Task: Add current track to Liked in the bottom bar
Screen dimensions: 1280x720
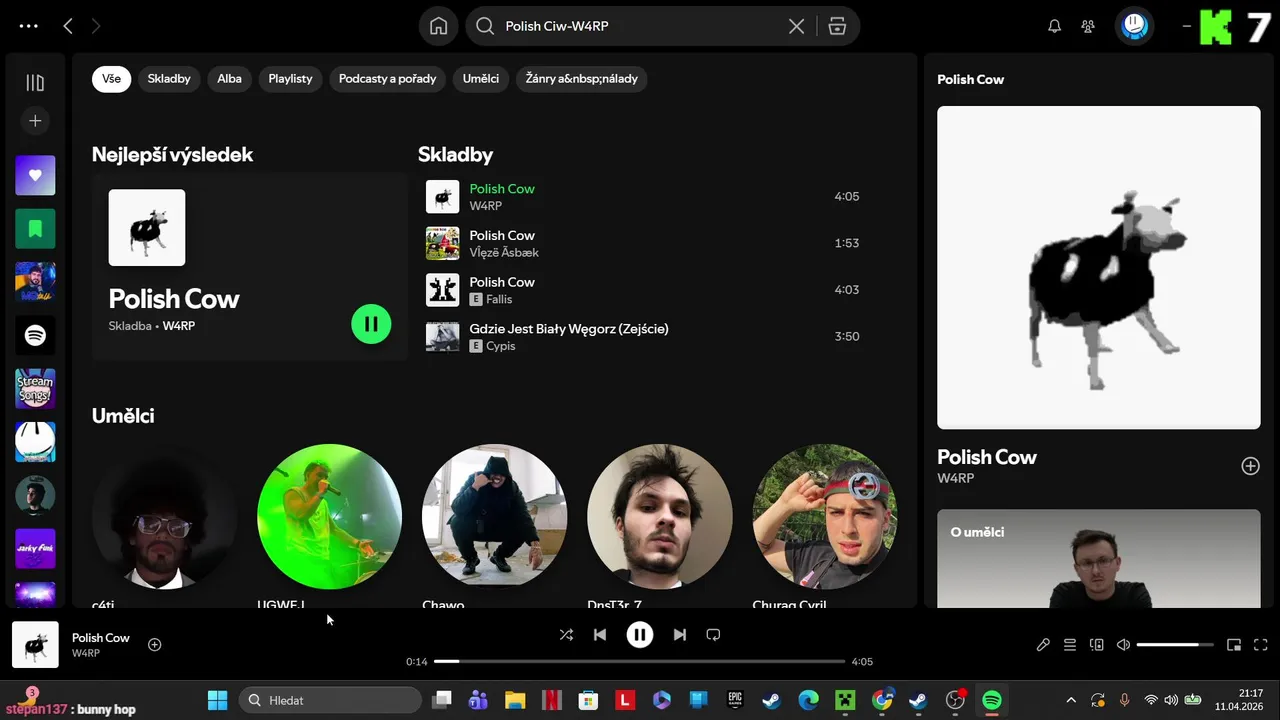Action: tap(155, 645)
